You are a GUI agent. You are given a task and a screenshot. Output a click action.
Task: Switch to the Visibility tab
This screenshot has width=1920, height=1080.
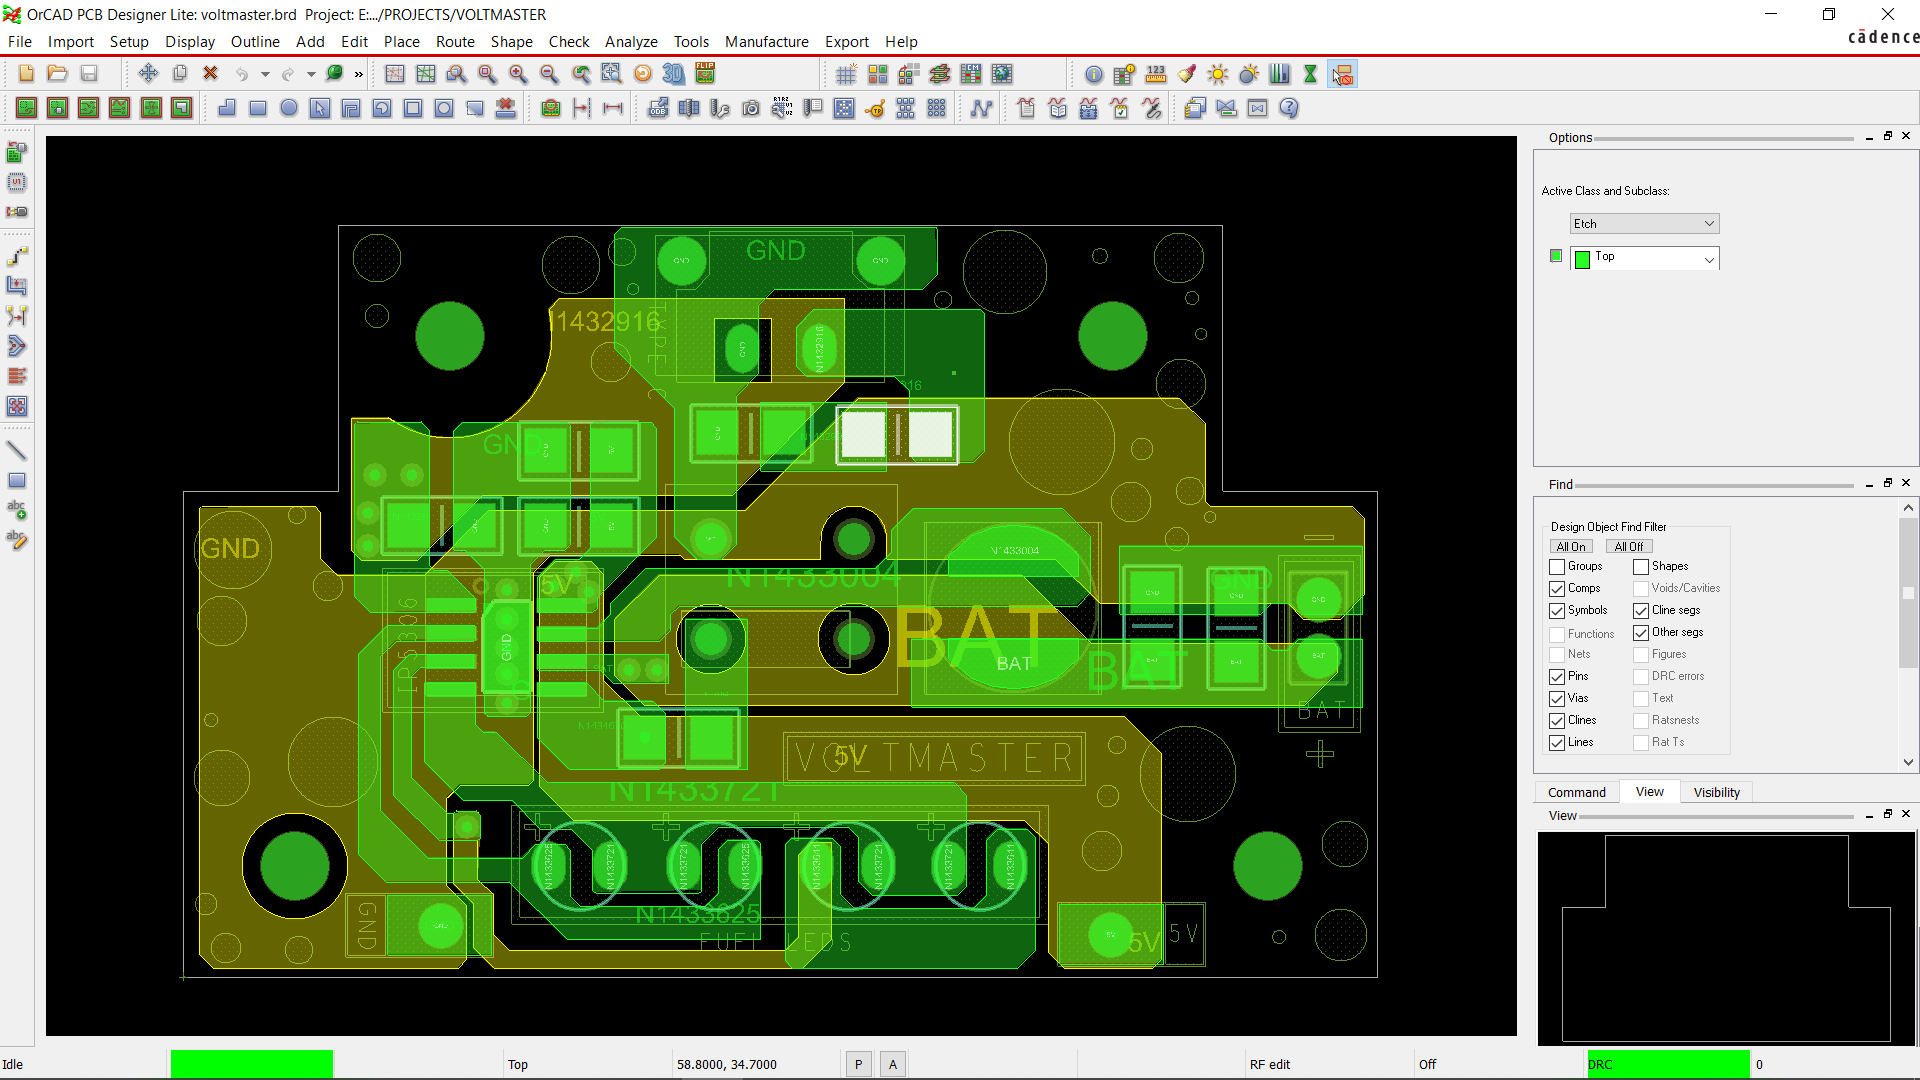coord(1716,792)
